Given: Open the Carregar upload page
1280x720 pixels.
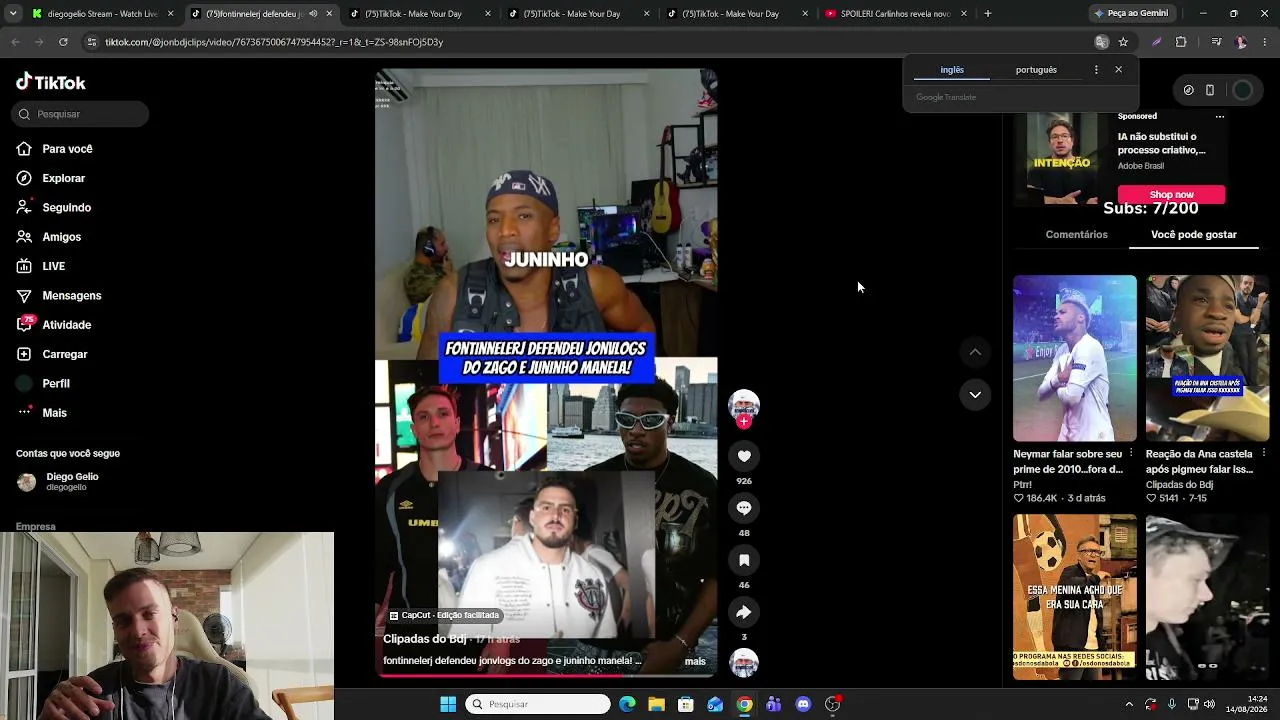Looking at the screenshot, I should tap(52, 354).
